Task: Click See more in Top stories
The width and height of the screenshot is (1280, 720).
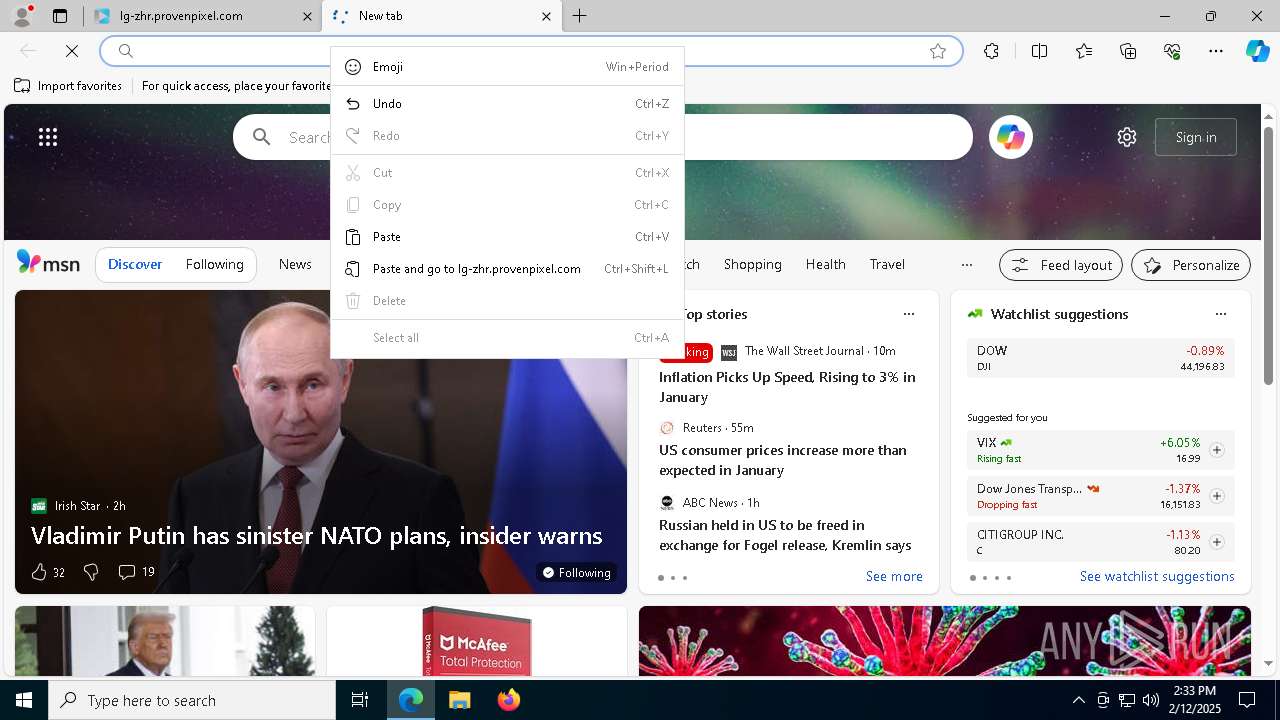Action: [x=894, y=577]
